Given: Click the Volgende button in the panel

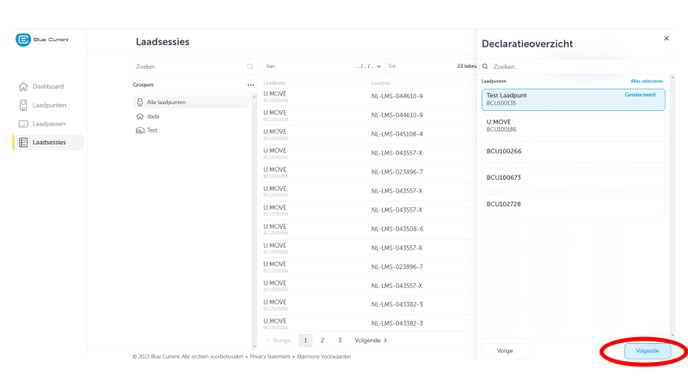Looking at the screenshot, I should tap(647, 351).
